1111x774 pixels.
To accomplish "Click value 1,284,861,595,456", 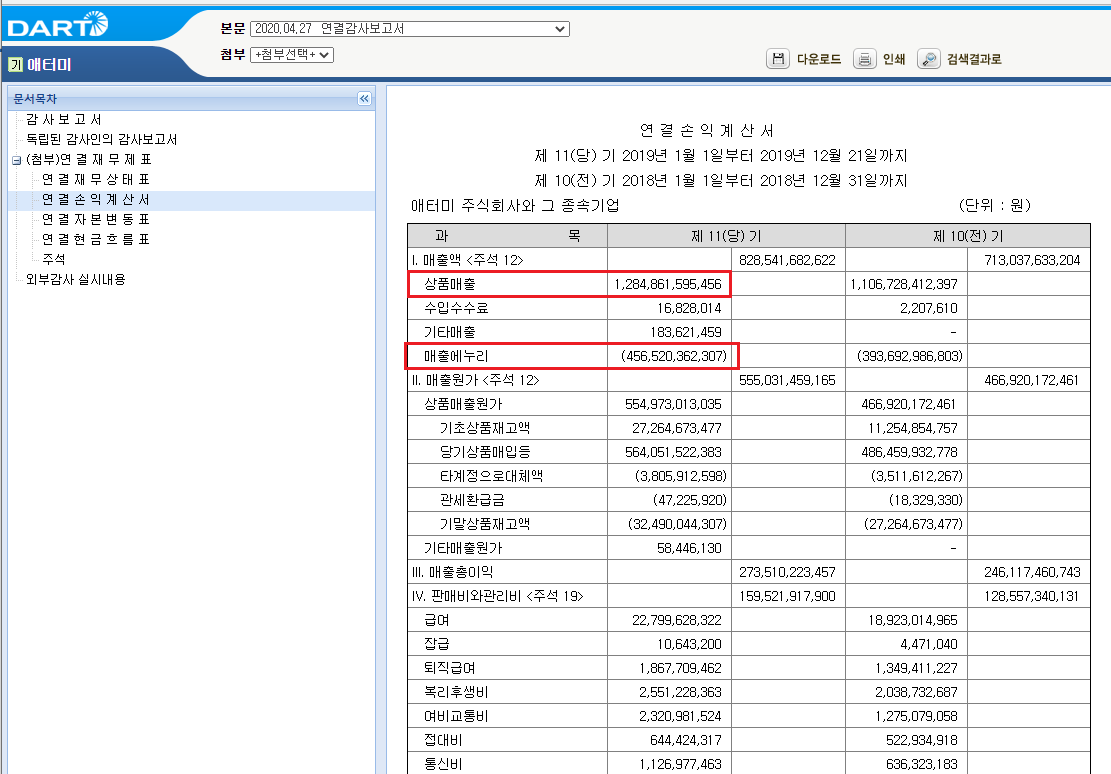I will coord(667,284).
